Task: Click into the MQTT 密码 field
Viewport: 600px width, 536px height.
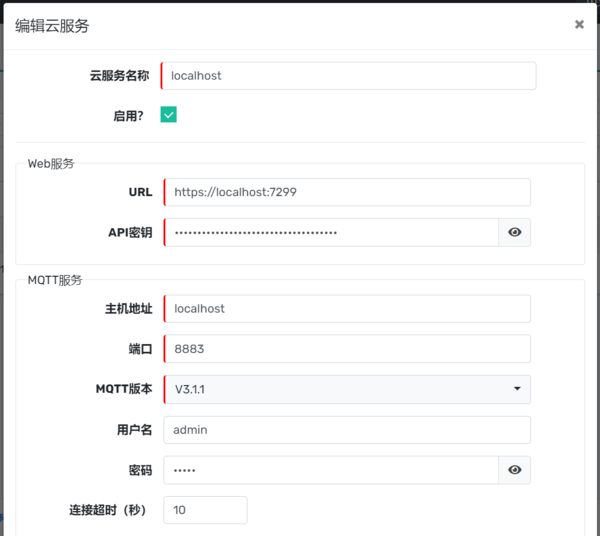Action: (330, 470)
